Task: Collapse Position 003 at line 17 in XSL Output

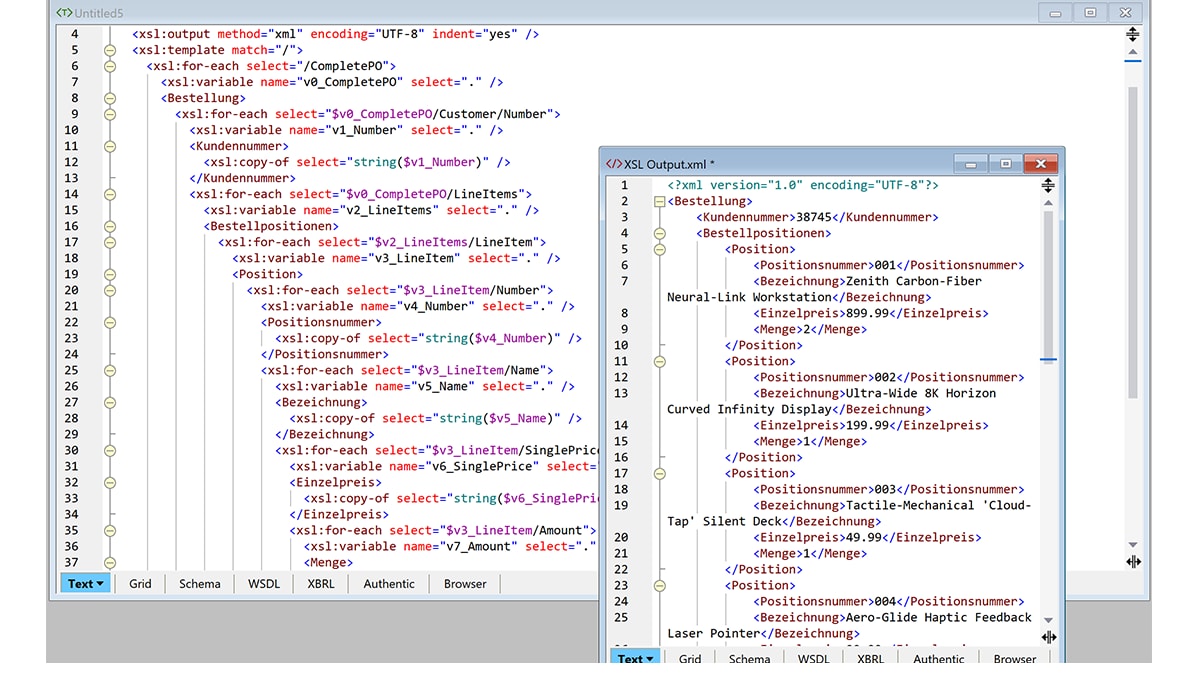Action: point(659,474)
